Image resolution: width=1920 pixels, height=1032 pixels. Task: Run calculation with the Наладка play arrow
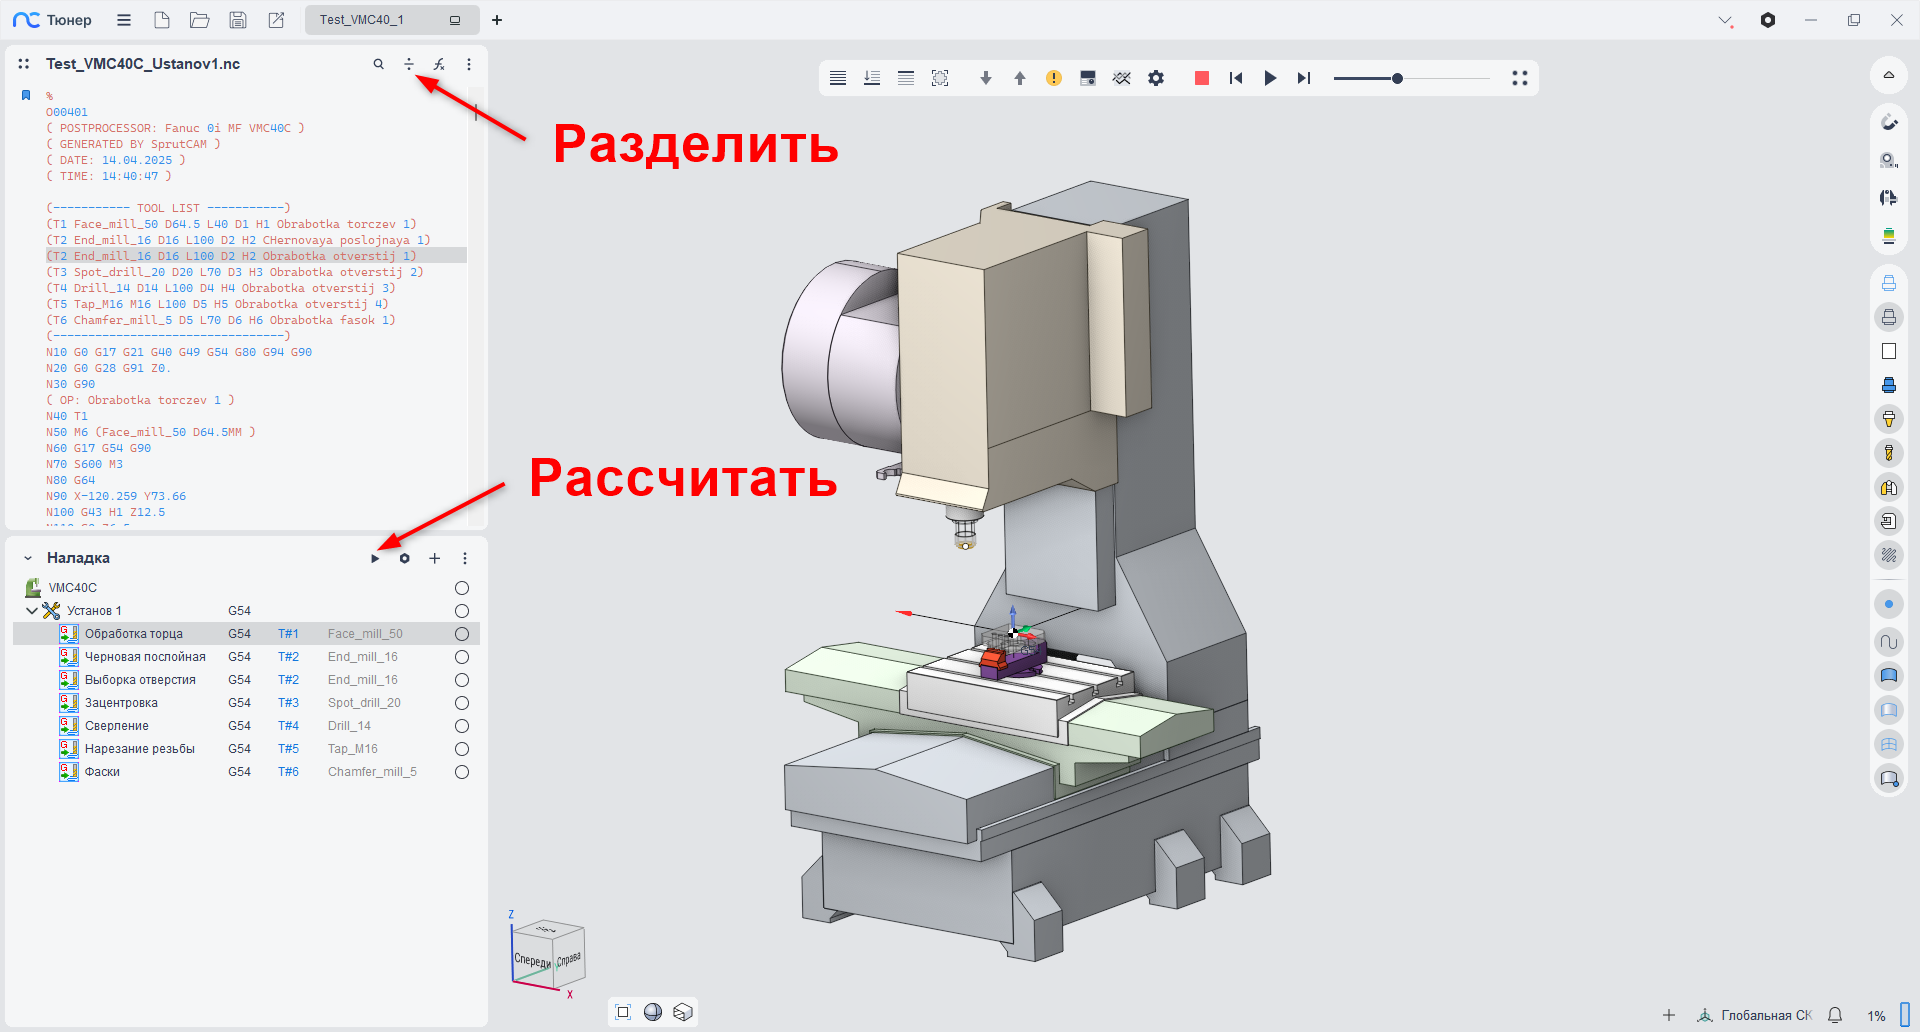pos(375,559)
